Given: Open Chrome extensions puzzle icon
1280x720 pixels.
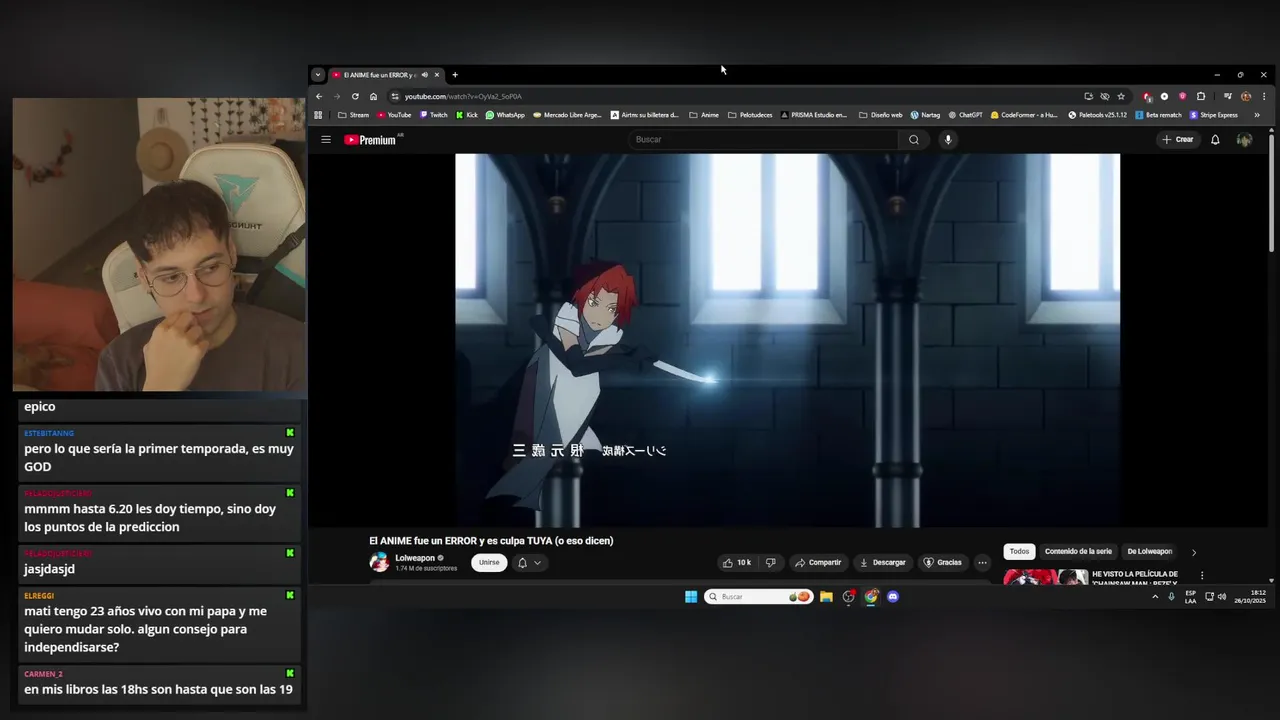Looking at the screenshot, I should (1201, 97).
